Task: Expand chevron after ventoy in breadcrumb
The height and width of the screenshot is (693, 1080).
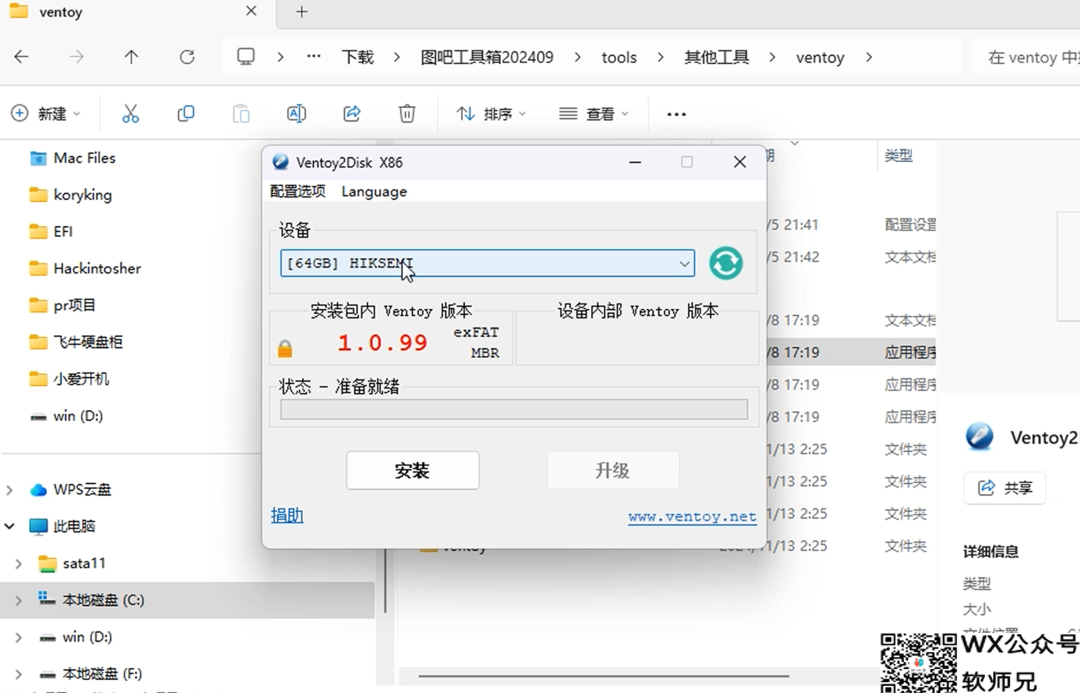Action: coord(869,57)
